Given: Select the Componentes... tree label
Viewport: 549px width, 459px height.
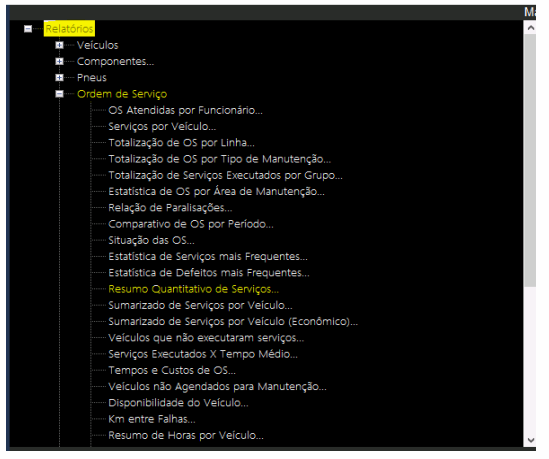Looking at the screenshot, I should (116, 62).
